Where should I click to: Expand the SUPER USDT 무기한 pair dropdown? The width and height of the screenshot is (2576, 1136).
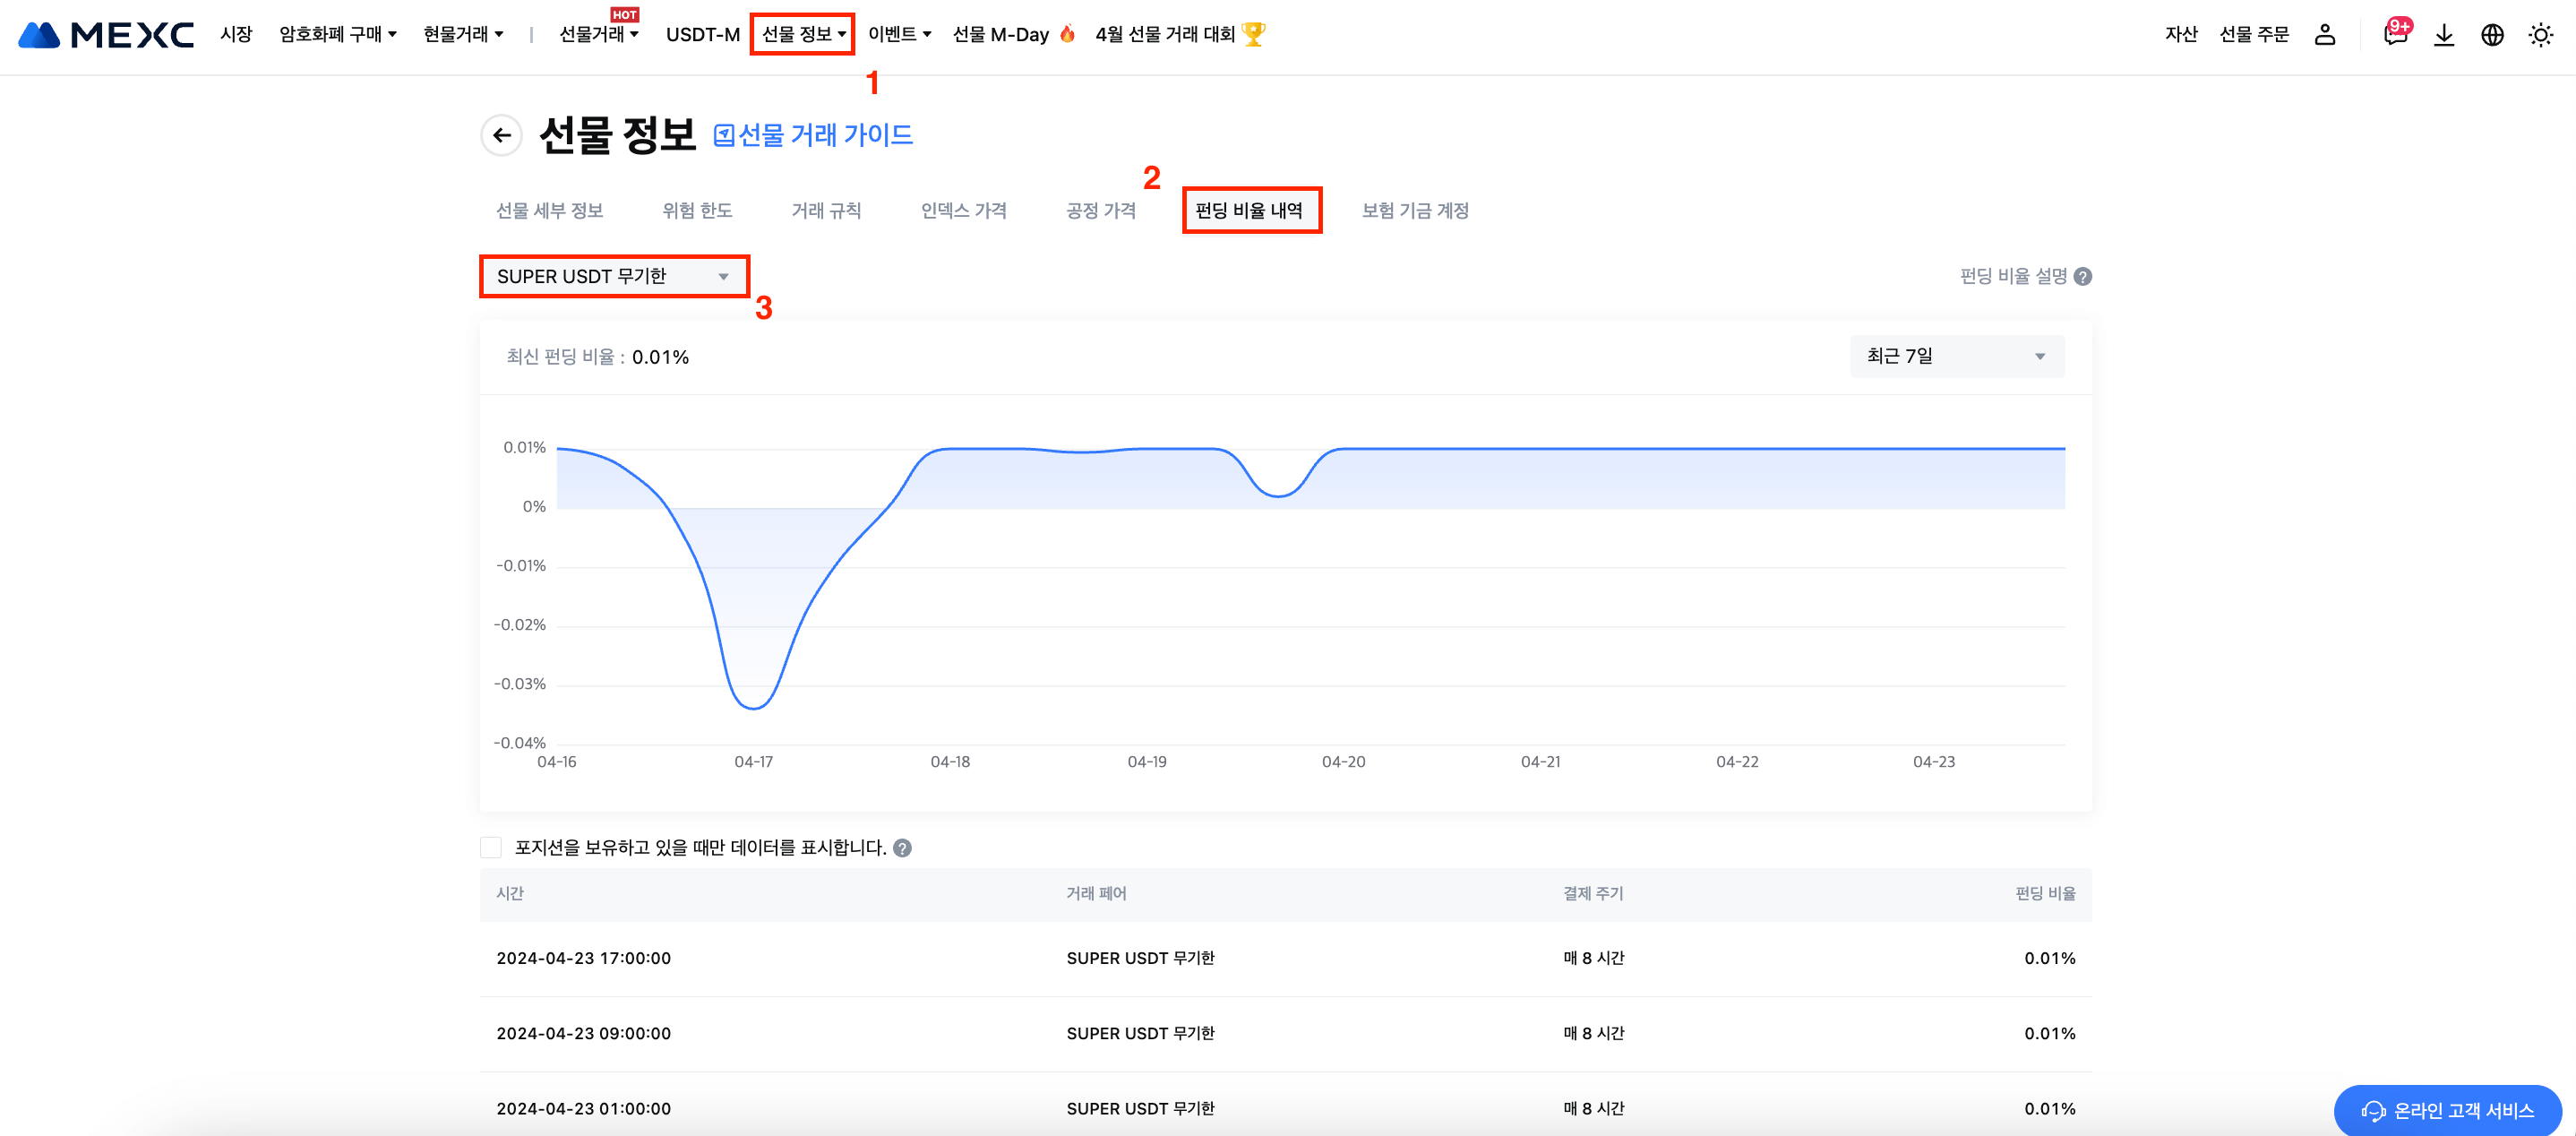point(614,276)
